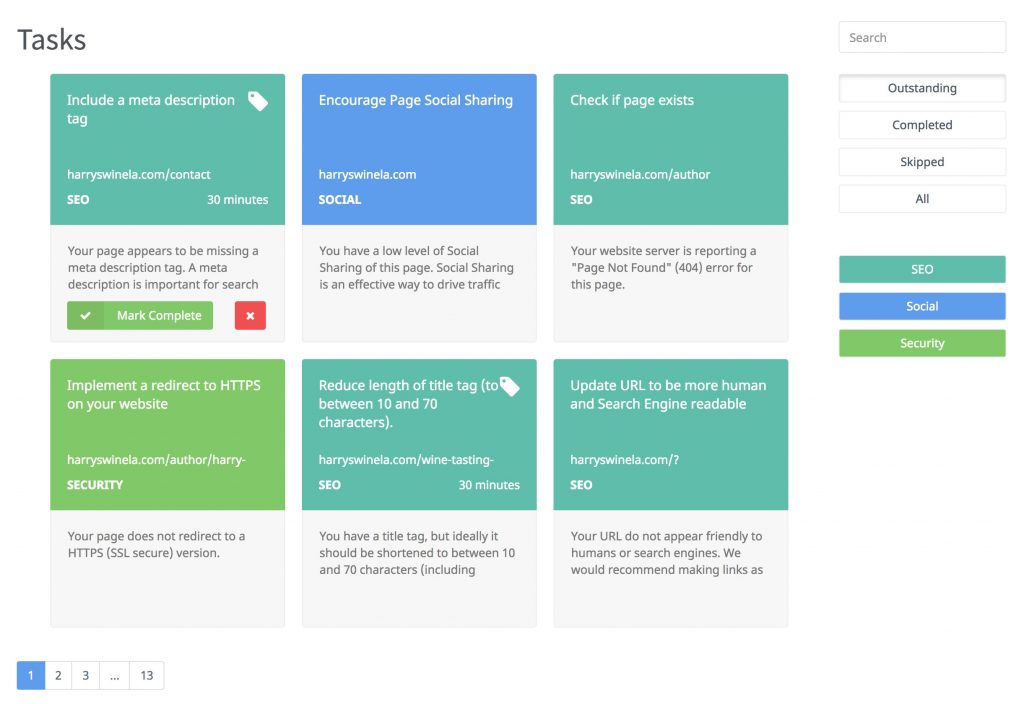The height and width of the screenshot is (704, 1024).
Task: Click inside the Search field
Action: click(921, 37)
